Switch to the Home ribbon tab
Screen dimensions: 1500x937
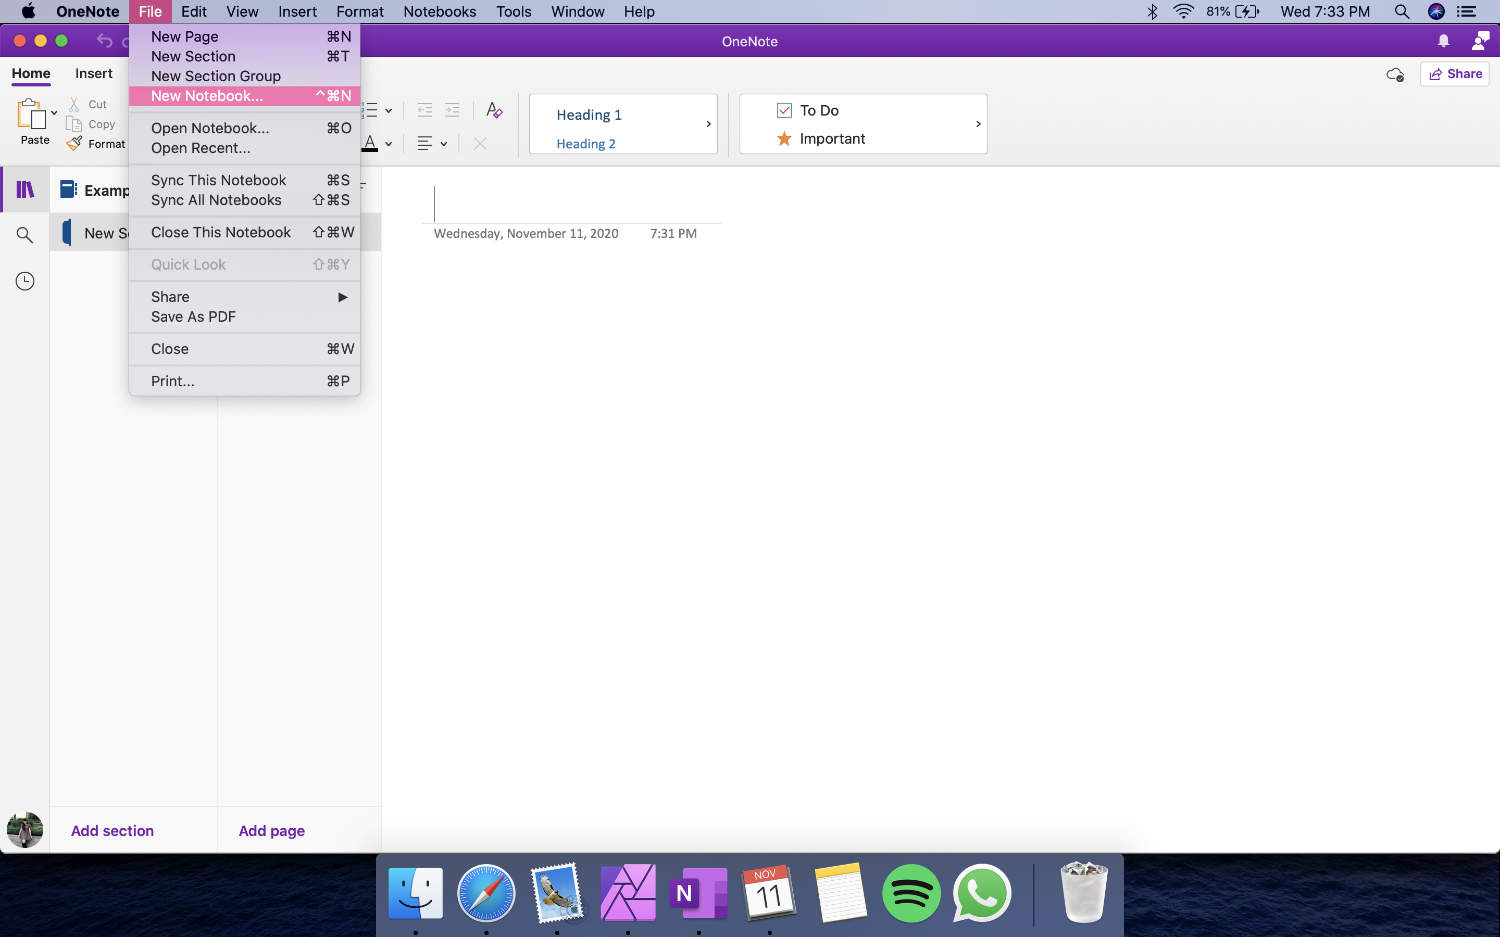31,74
